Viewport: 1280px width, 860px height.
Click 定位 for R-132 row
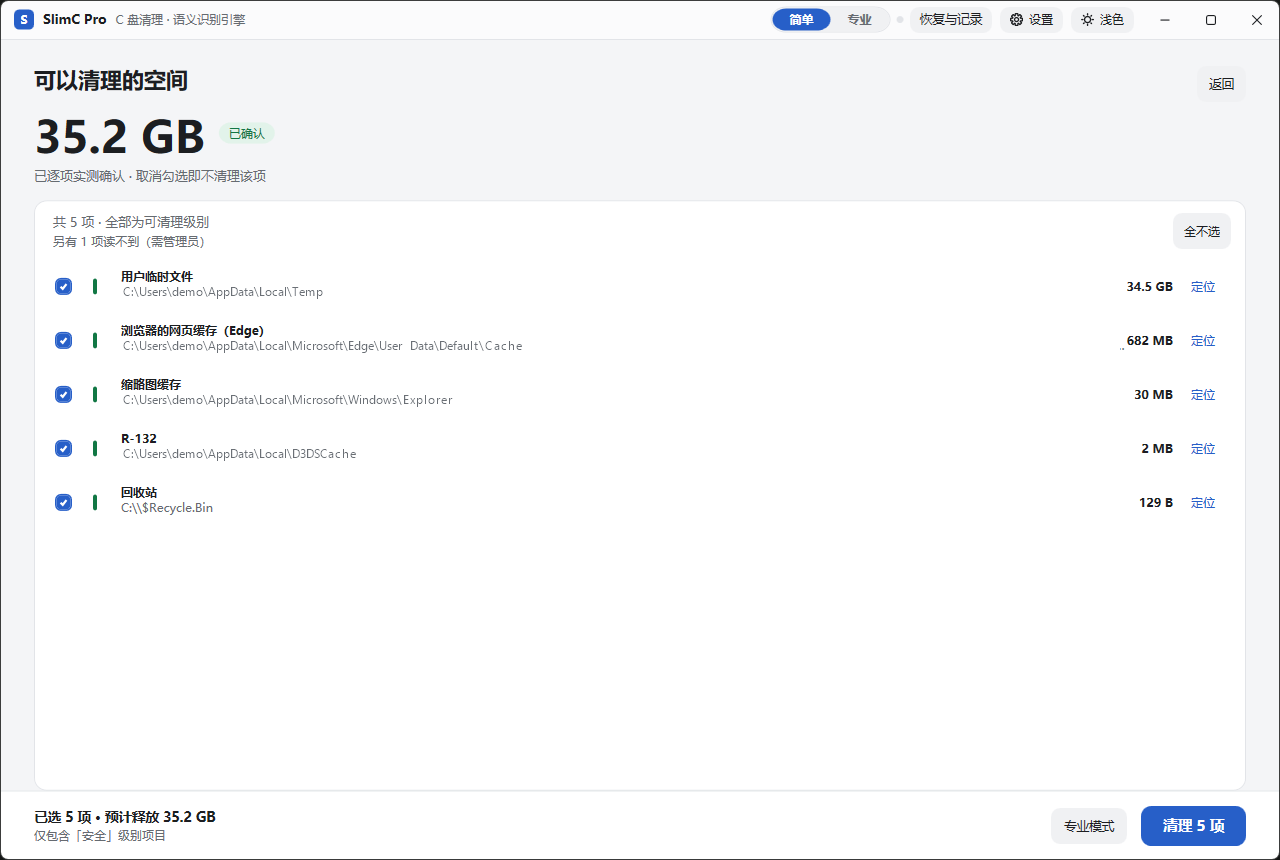point(1203,449)
